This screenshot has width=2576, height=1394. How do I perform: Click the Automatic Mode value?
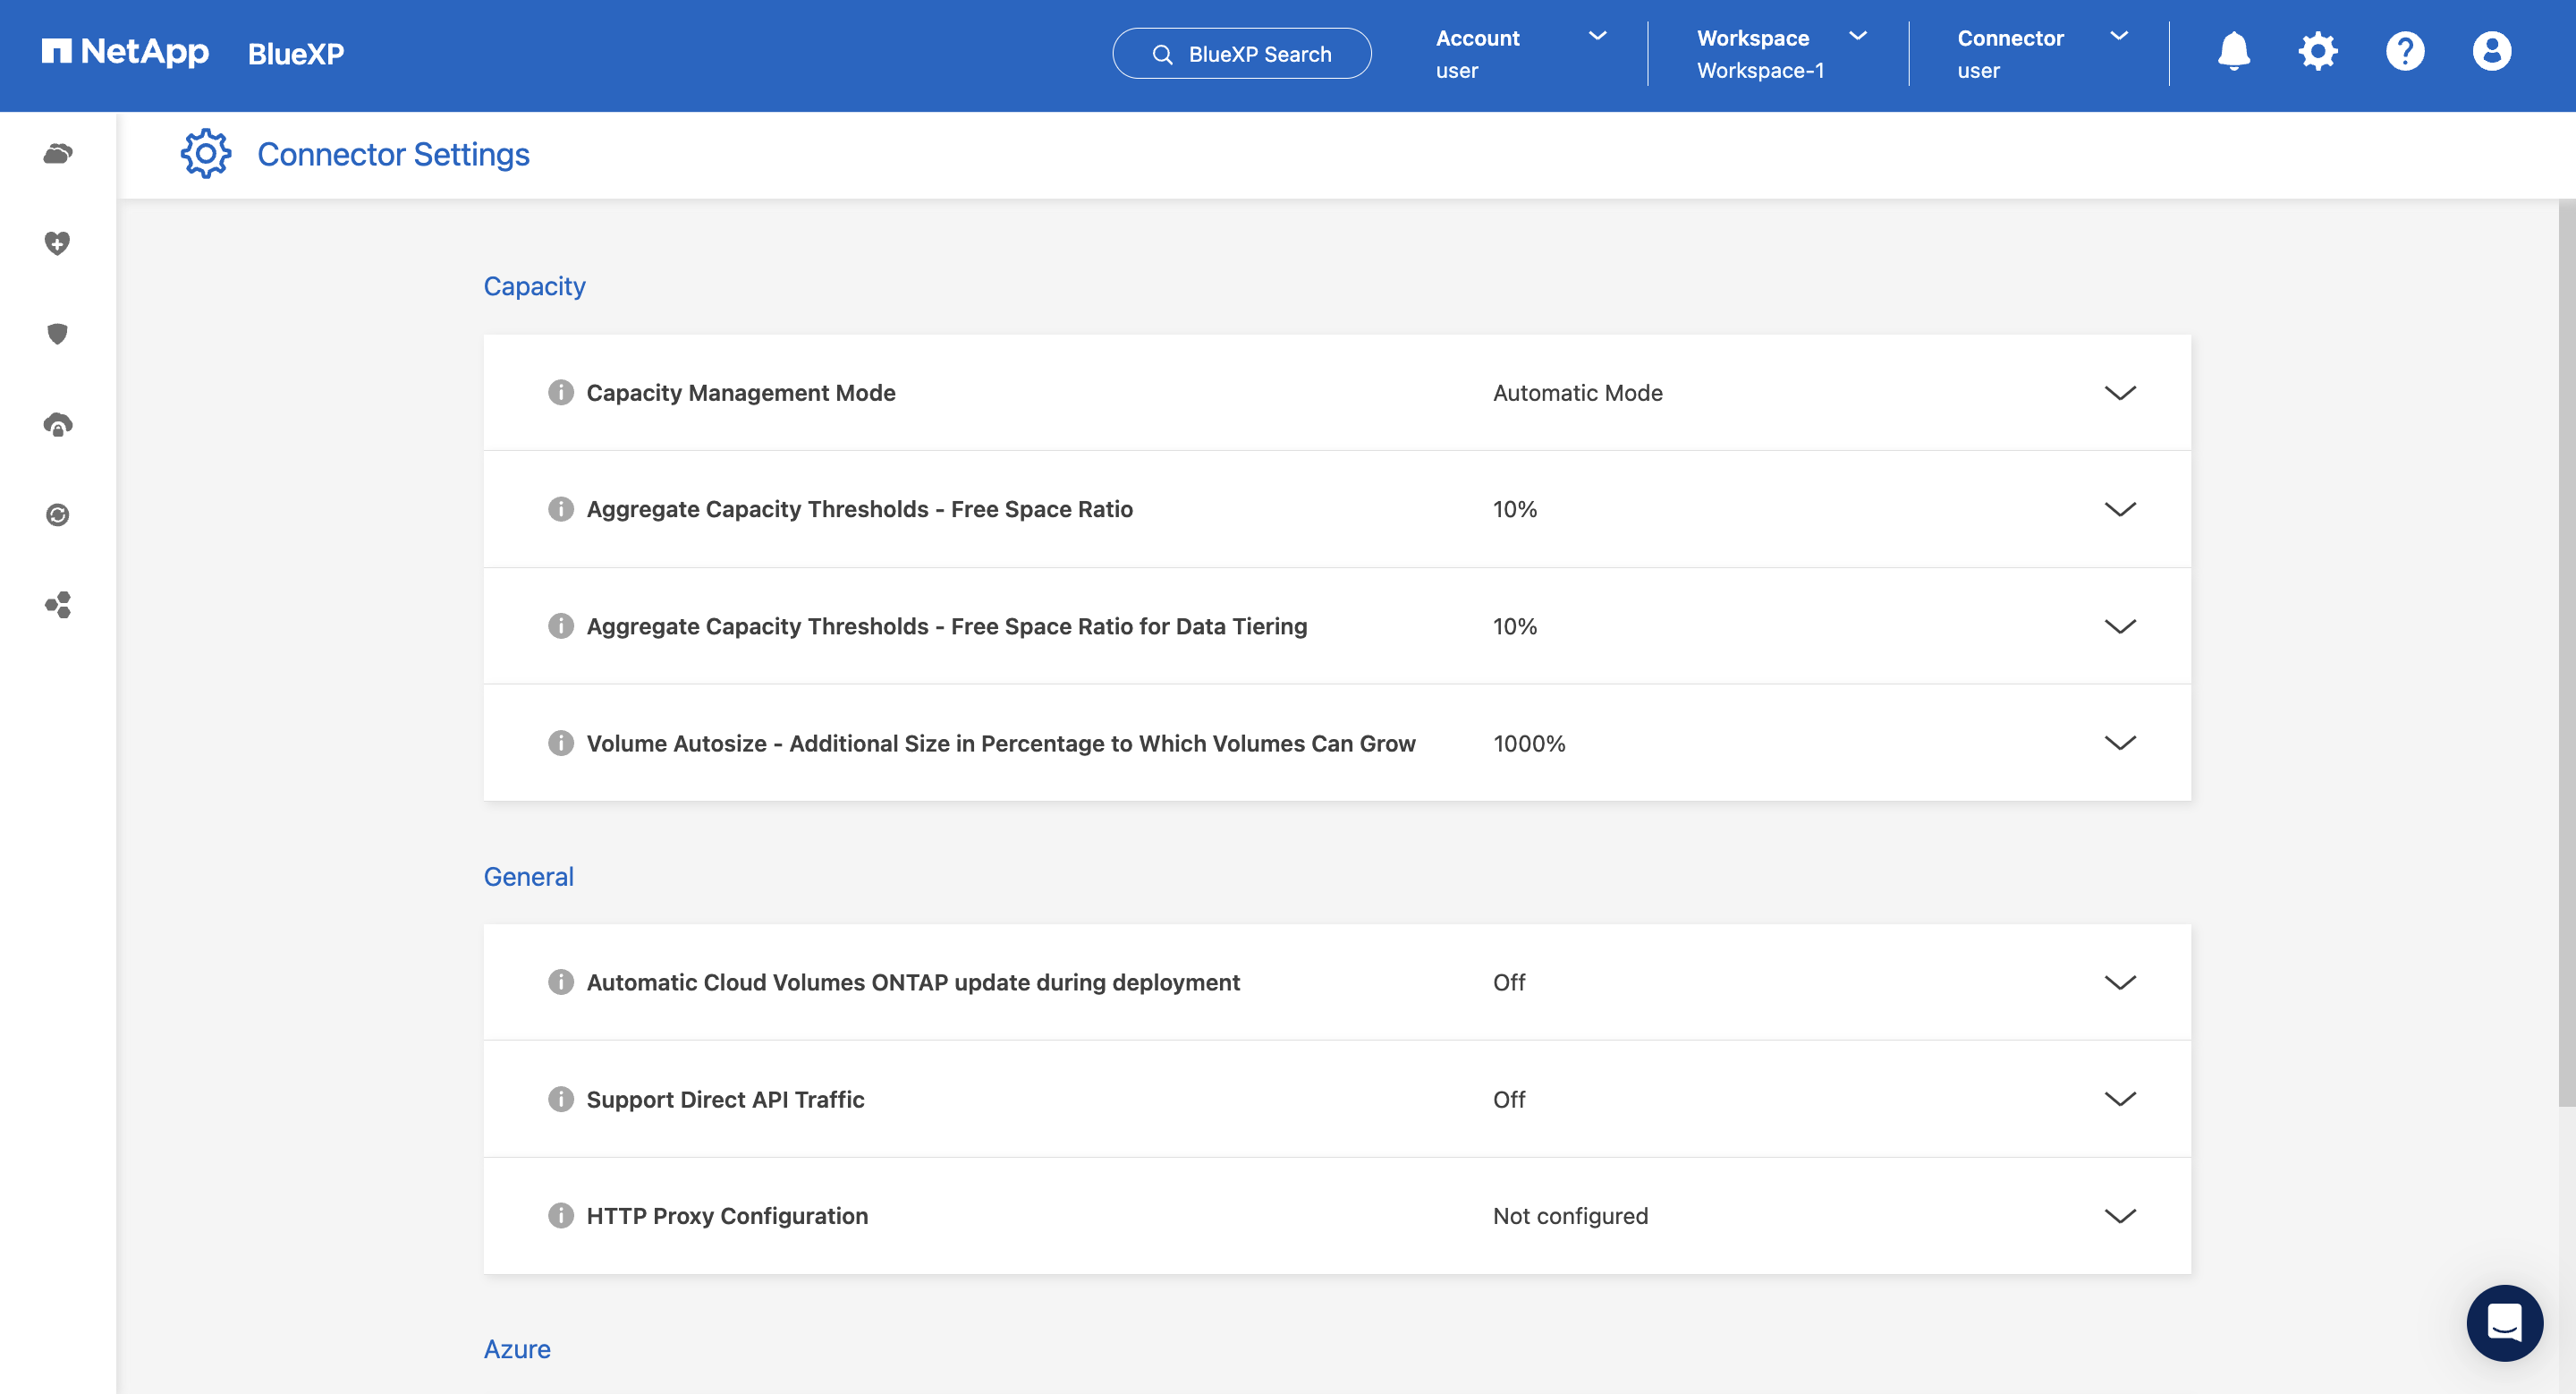(x=1578, y=393)
